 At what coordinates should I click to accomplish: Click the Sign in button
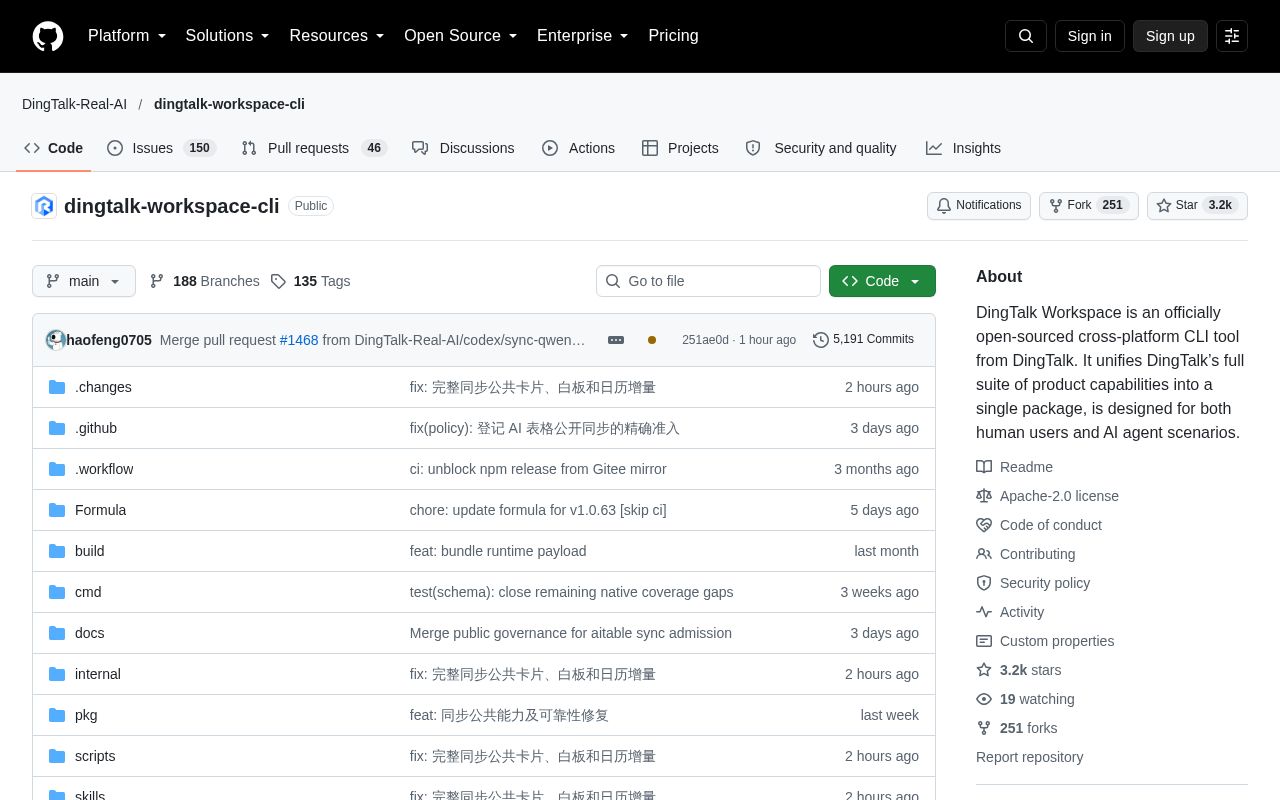1089,36
